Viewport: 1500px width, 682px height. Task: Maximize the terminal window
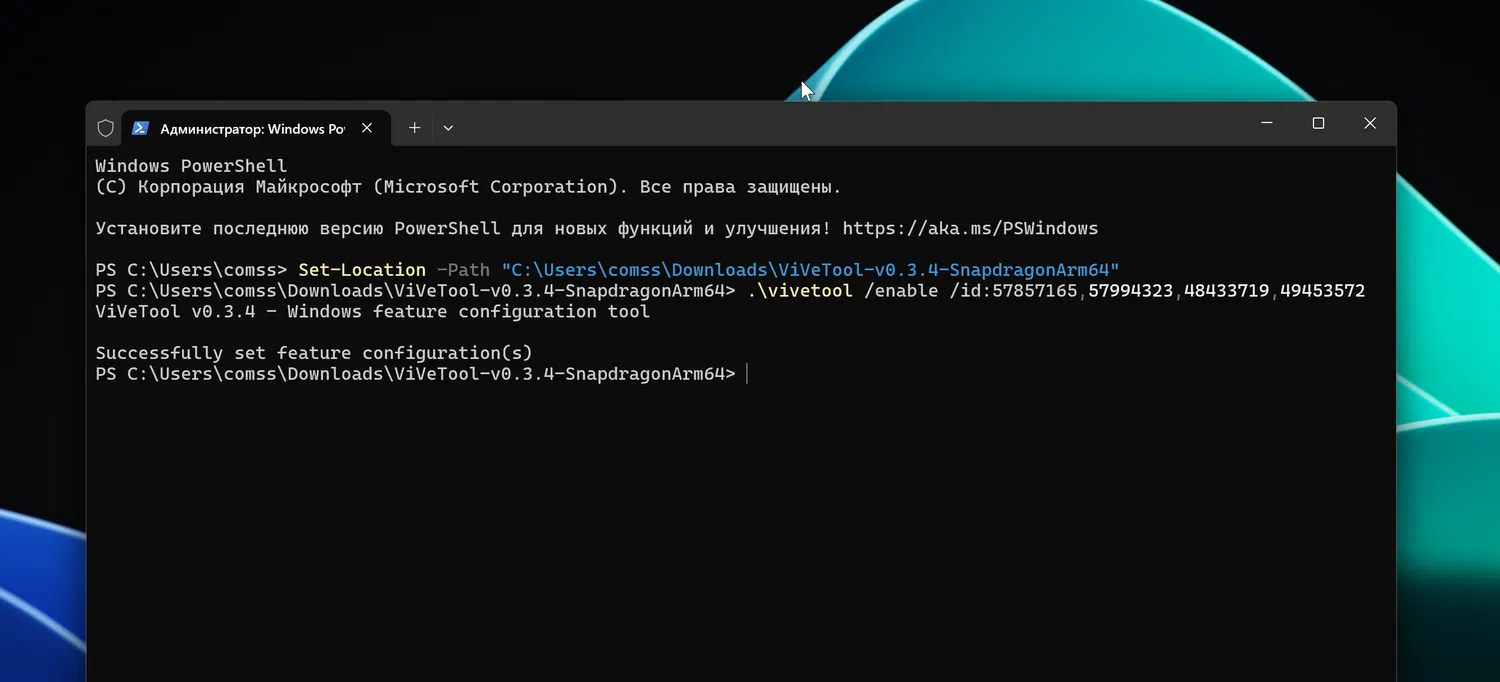[1318, 123]
